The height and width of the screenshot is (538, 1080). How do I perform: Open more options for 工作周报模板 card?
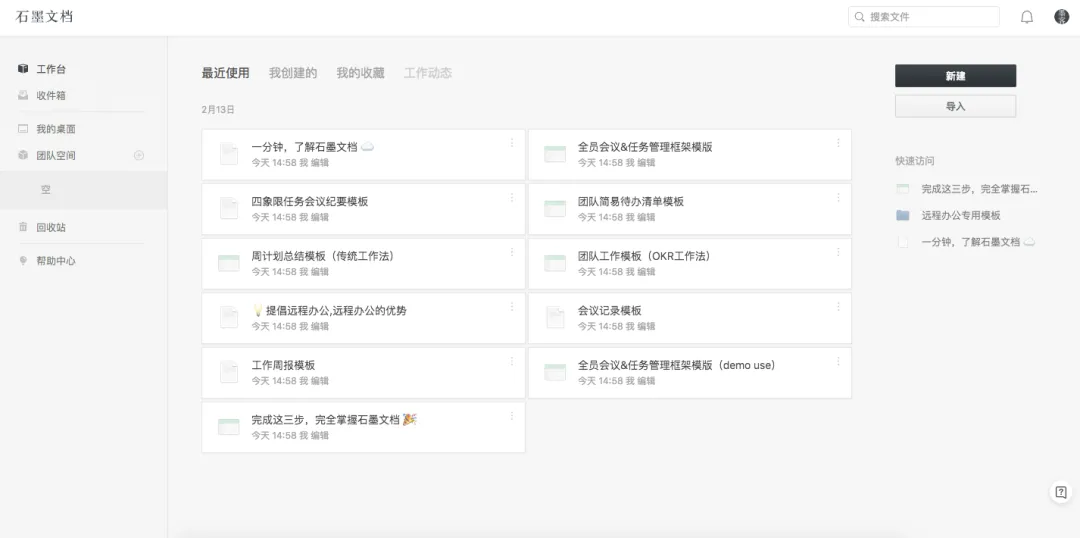click(512, 361)
